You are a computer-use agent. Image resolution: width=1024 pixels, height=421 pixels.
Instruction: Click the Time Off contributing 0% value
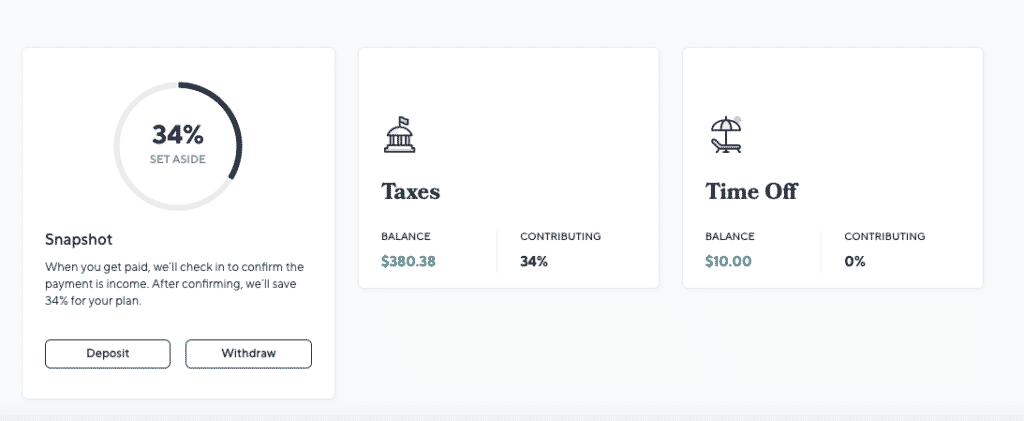pos(854,262)
